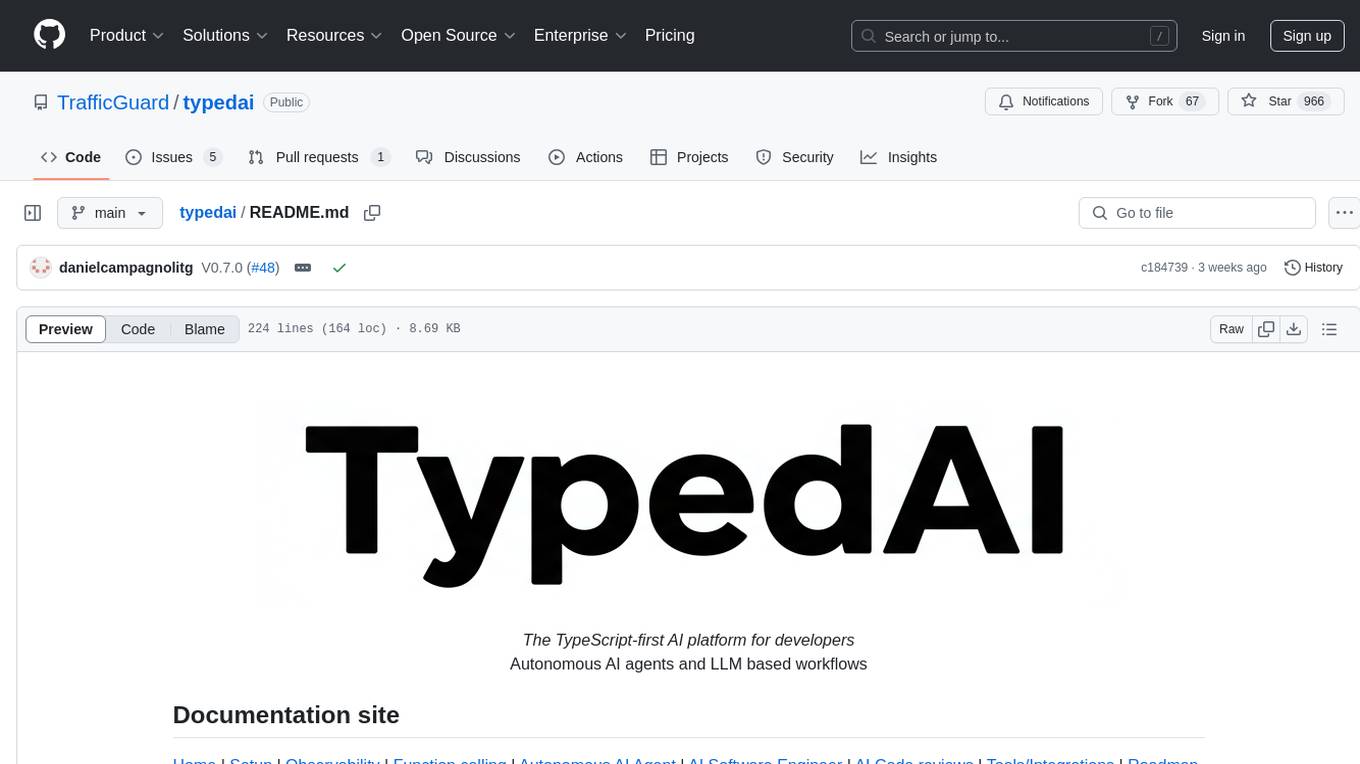Click the Issues count badge 5
The height and width of the screenshot is (764, 1360).
(212, 157)
